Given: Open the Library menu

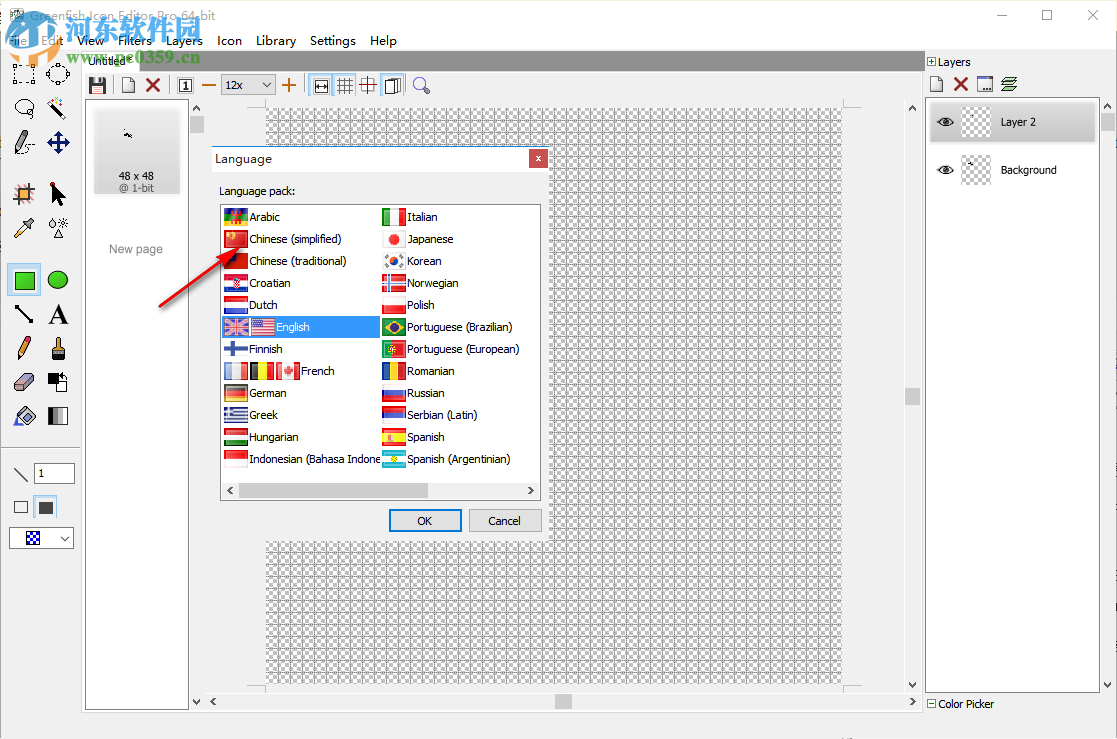Looking at the screenshot, I should pos(276,40).
